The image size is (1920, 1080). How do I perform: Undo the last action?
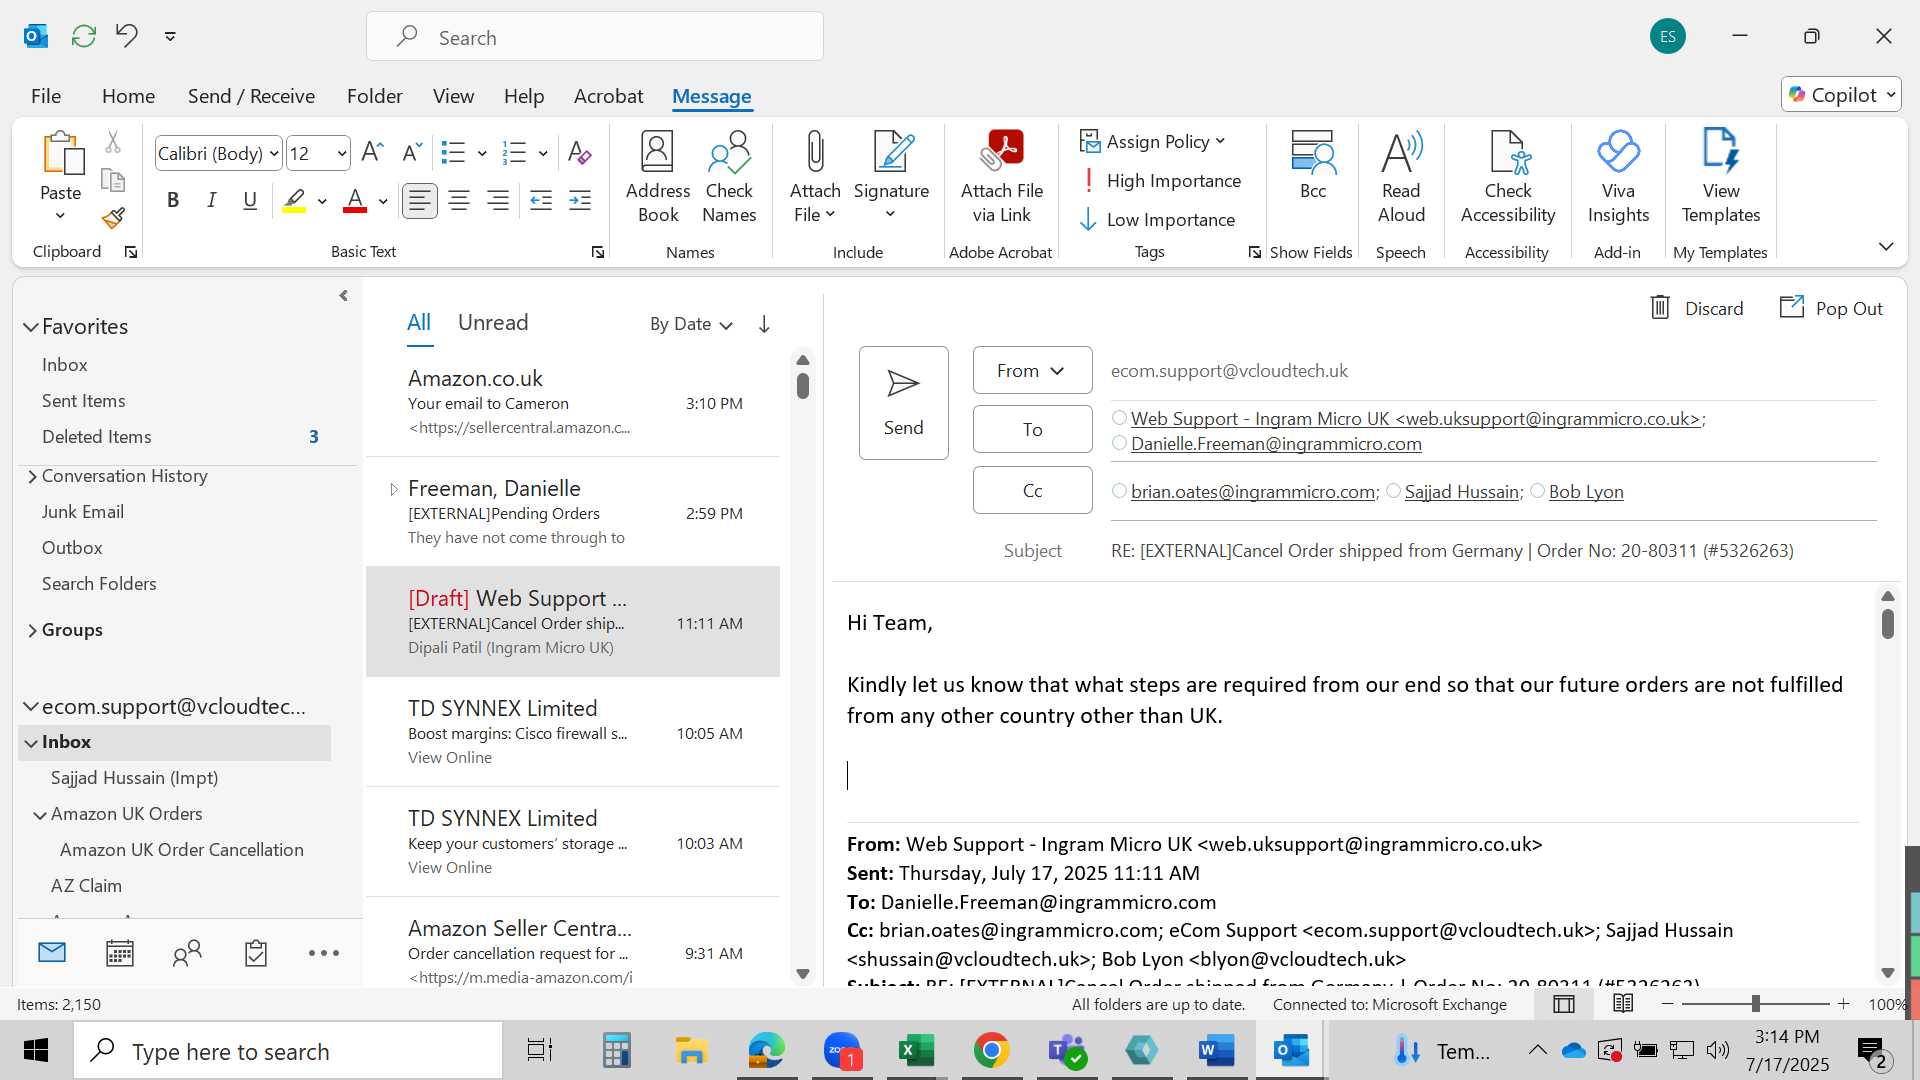click(x=126, y=36)
